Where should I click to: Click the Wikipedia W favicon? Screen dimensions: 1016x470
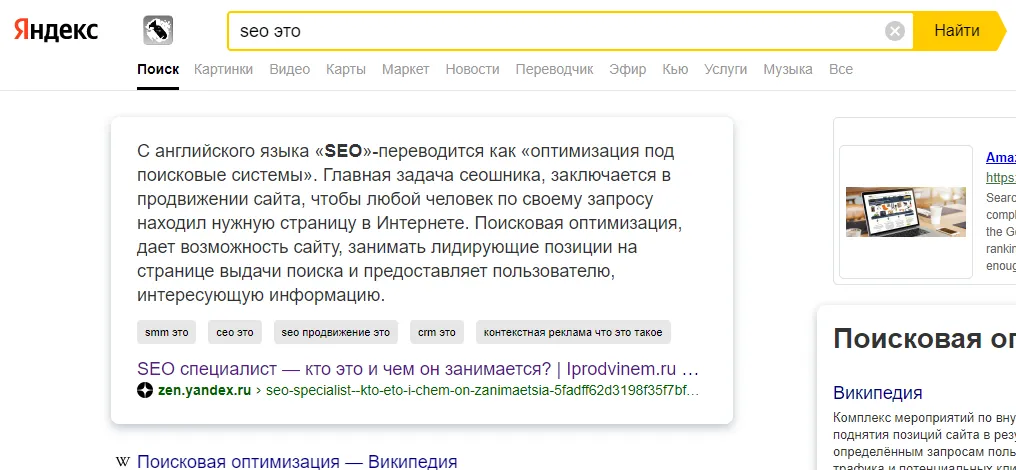pyautogui.click(x=122, y=462)
